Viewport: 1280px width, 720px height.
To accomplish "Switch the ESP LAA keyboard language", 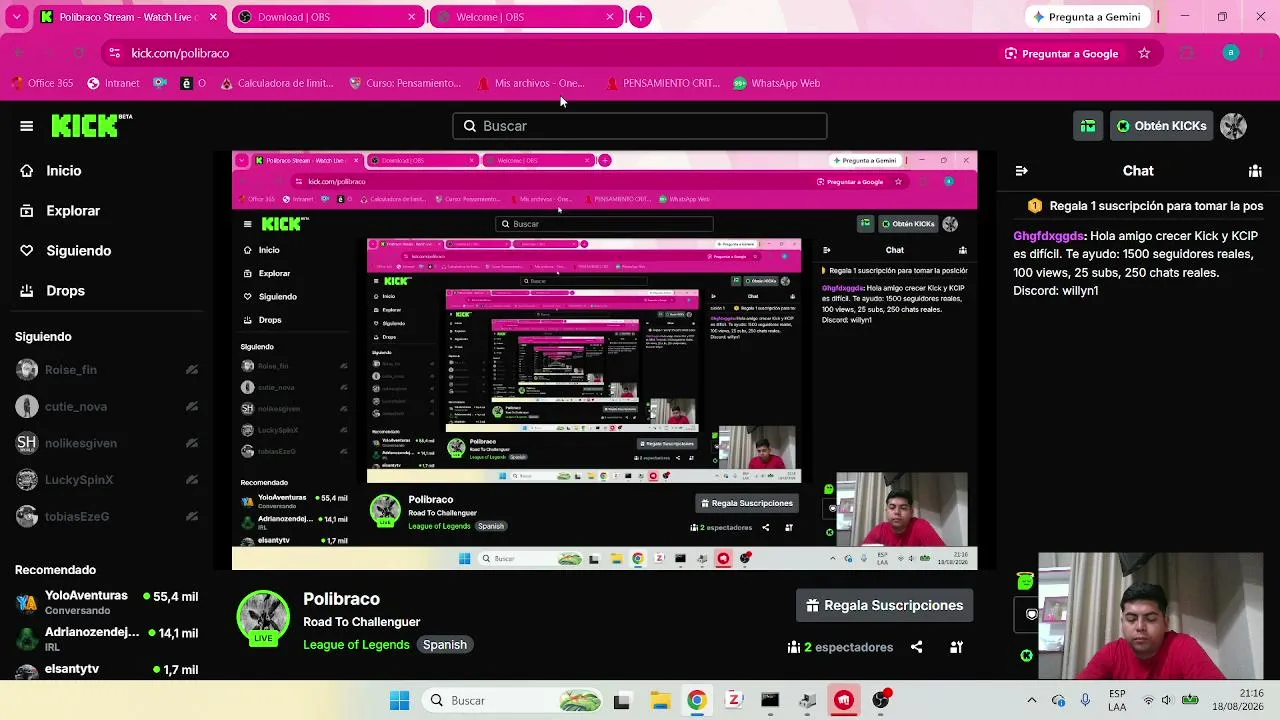I will (1117, 700).
